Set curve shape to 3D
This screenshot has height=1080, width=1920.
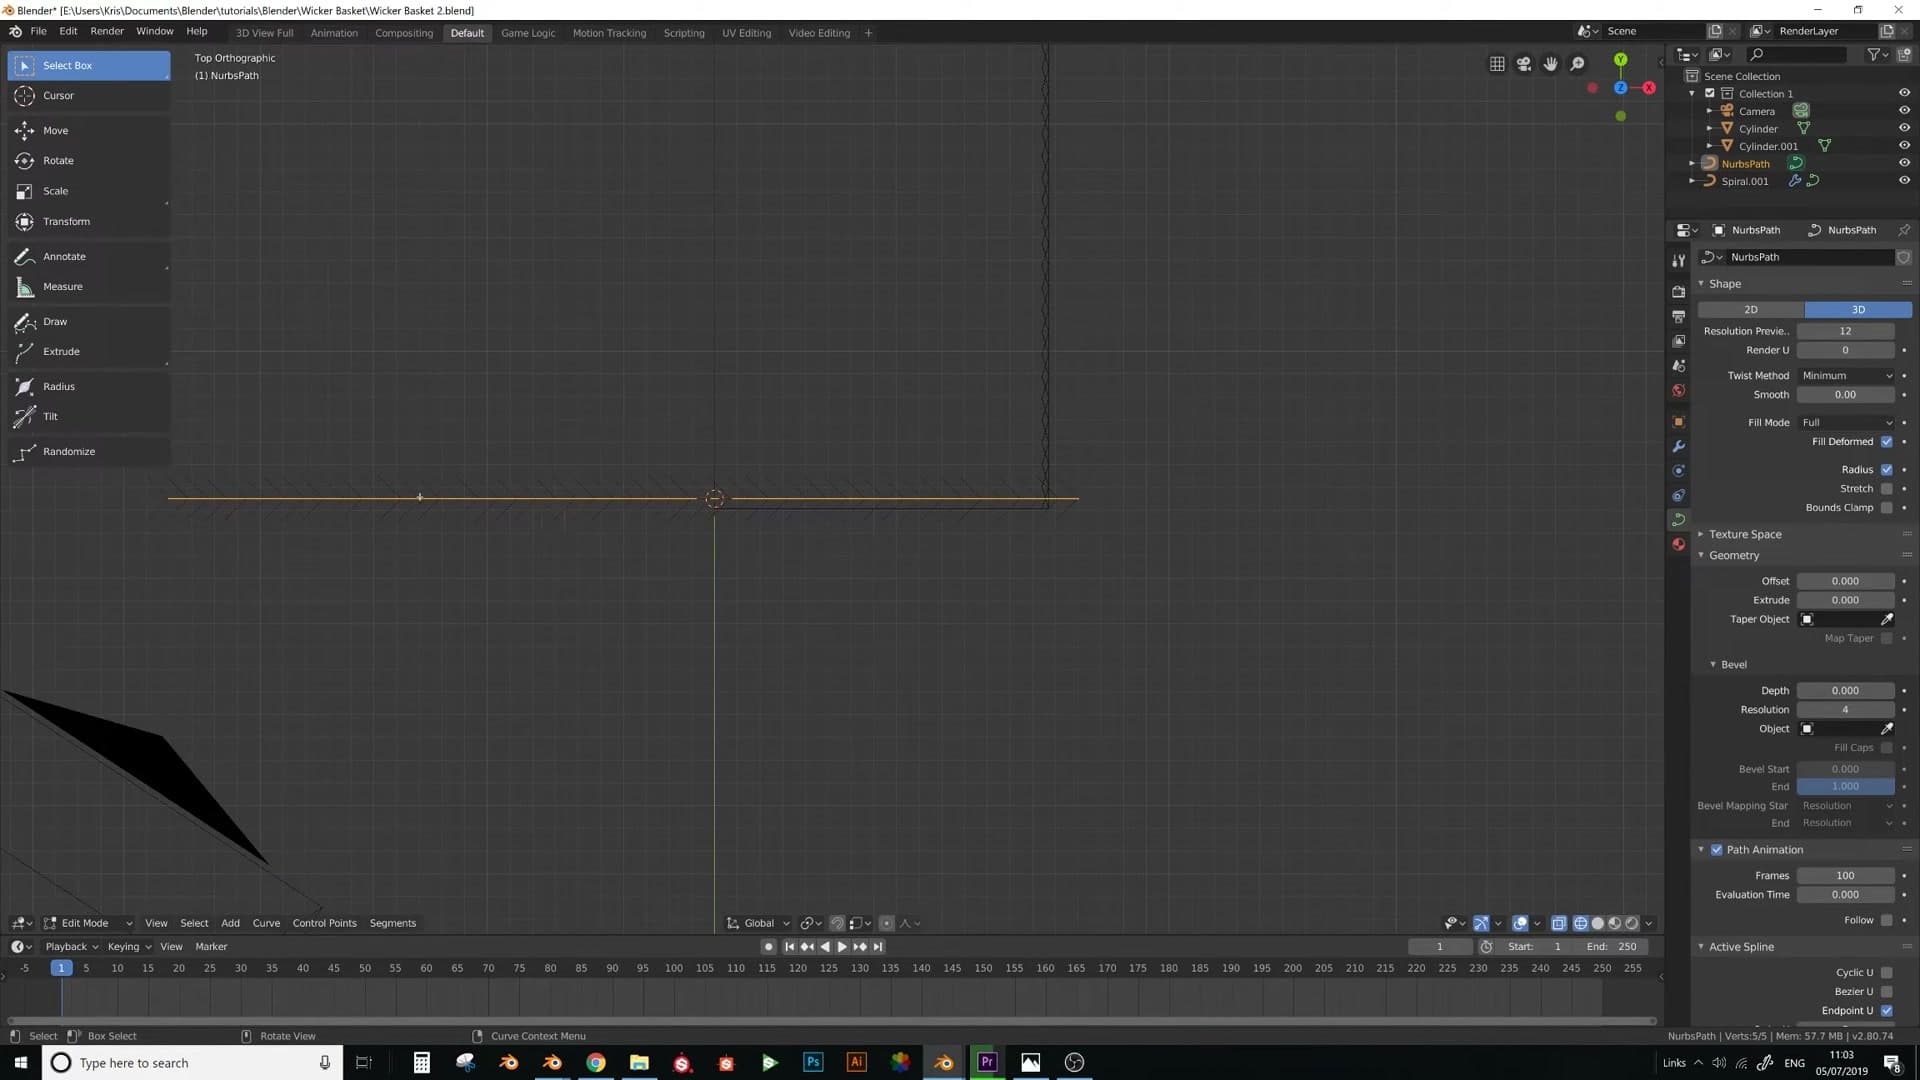[1858, 310]
